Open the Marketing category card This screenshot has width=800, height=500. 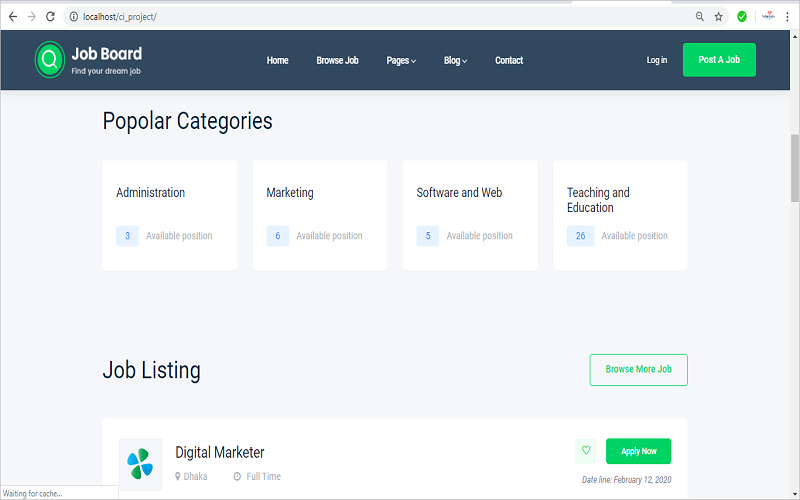click(x=320, y=215)
